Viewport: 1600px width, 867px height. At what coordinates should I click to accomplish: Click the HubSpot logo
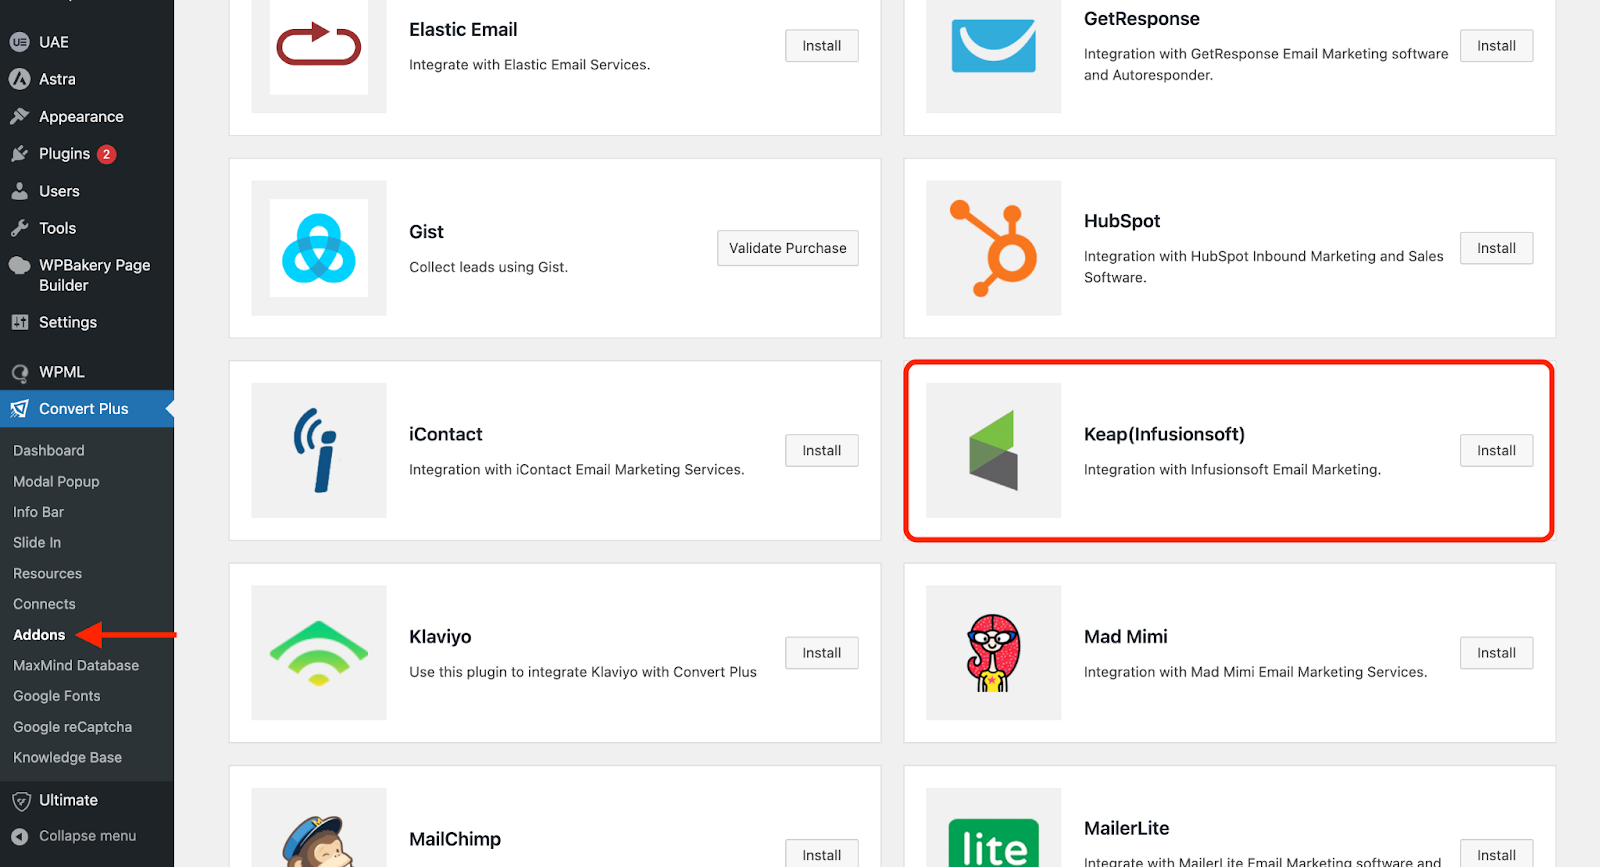[993, 248]
